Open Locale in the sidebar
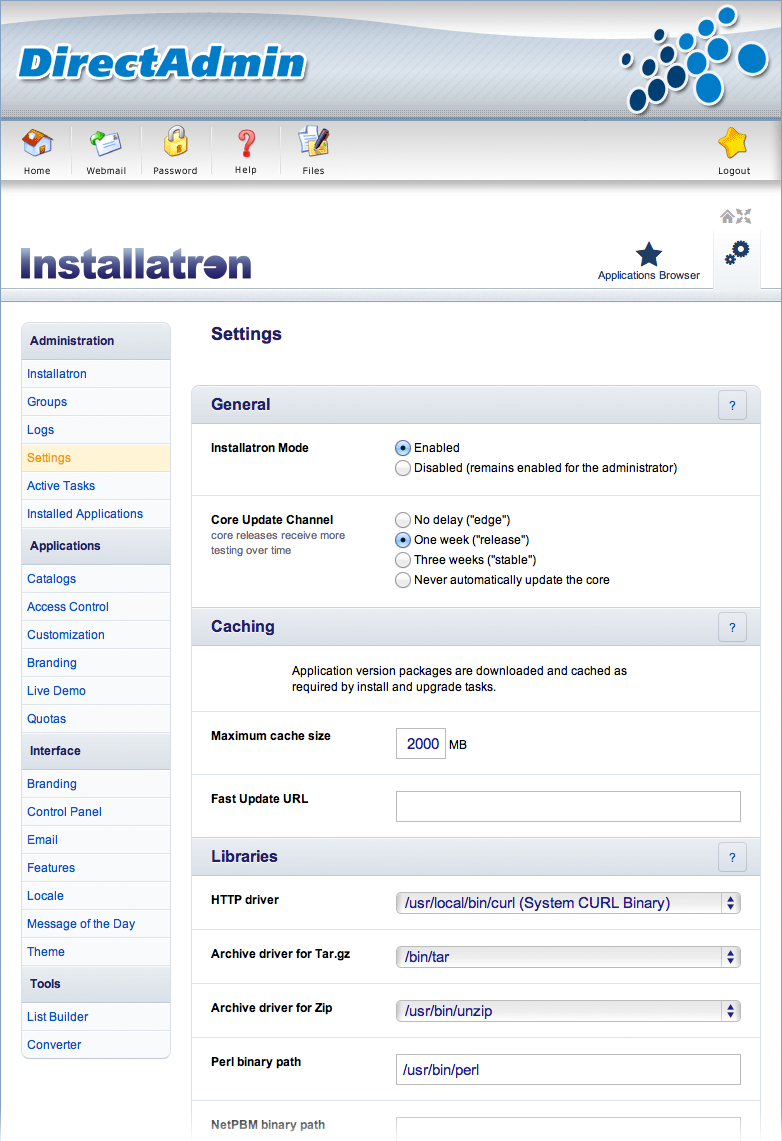Image resolution: width=782 pixels, height=1141 pixels. coord(96,896)
